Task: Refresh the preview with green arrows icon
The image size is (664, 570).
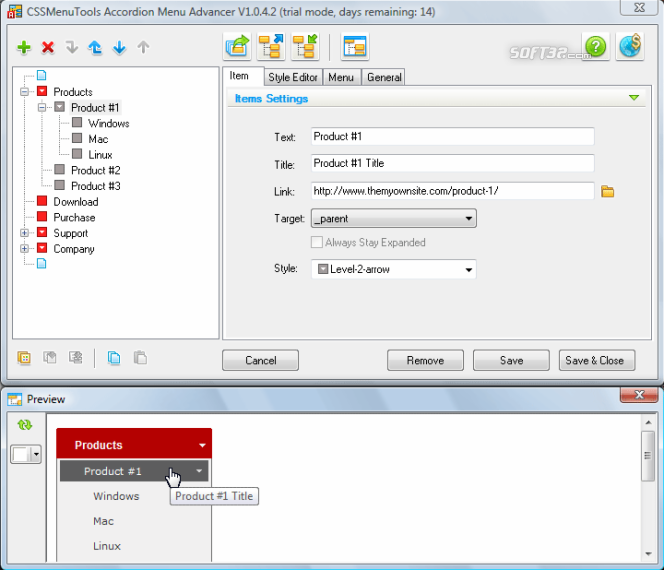Action: coord(25,425)
